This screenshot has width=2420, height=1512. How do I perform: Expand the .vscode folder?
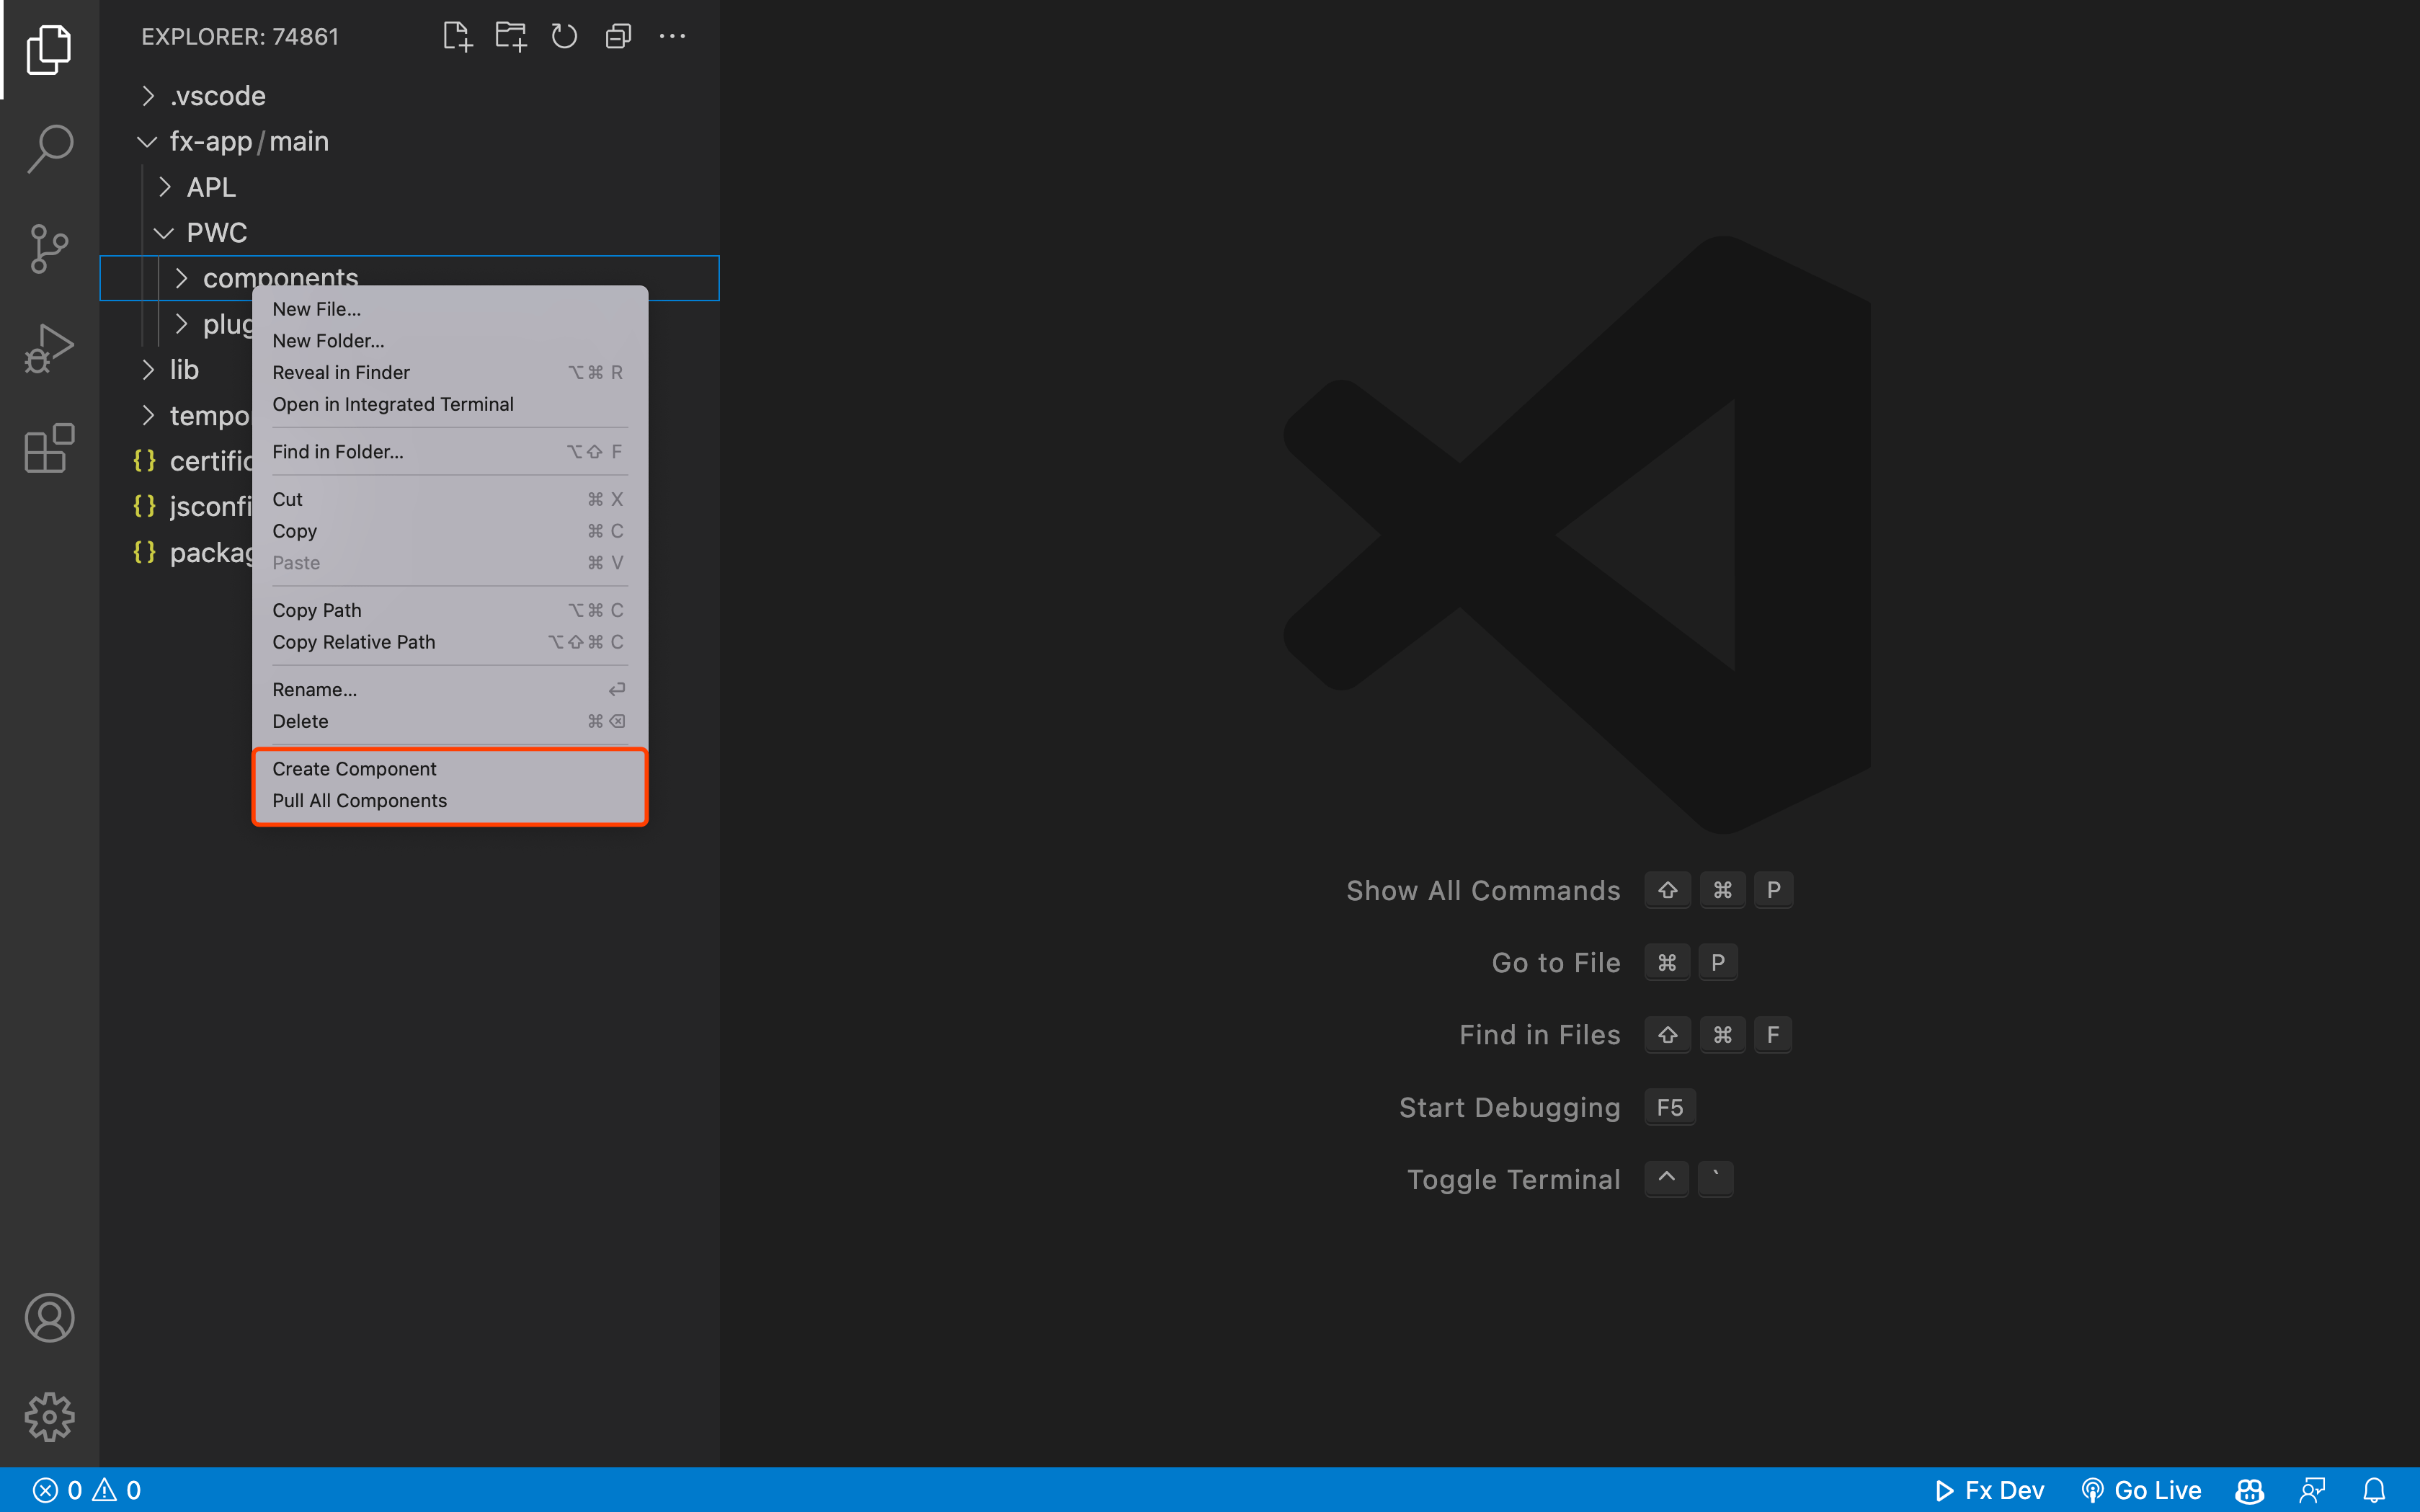click(409, 96)
